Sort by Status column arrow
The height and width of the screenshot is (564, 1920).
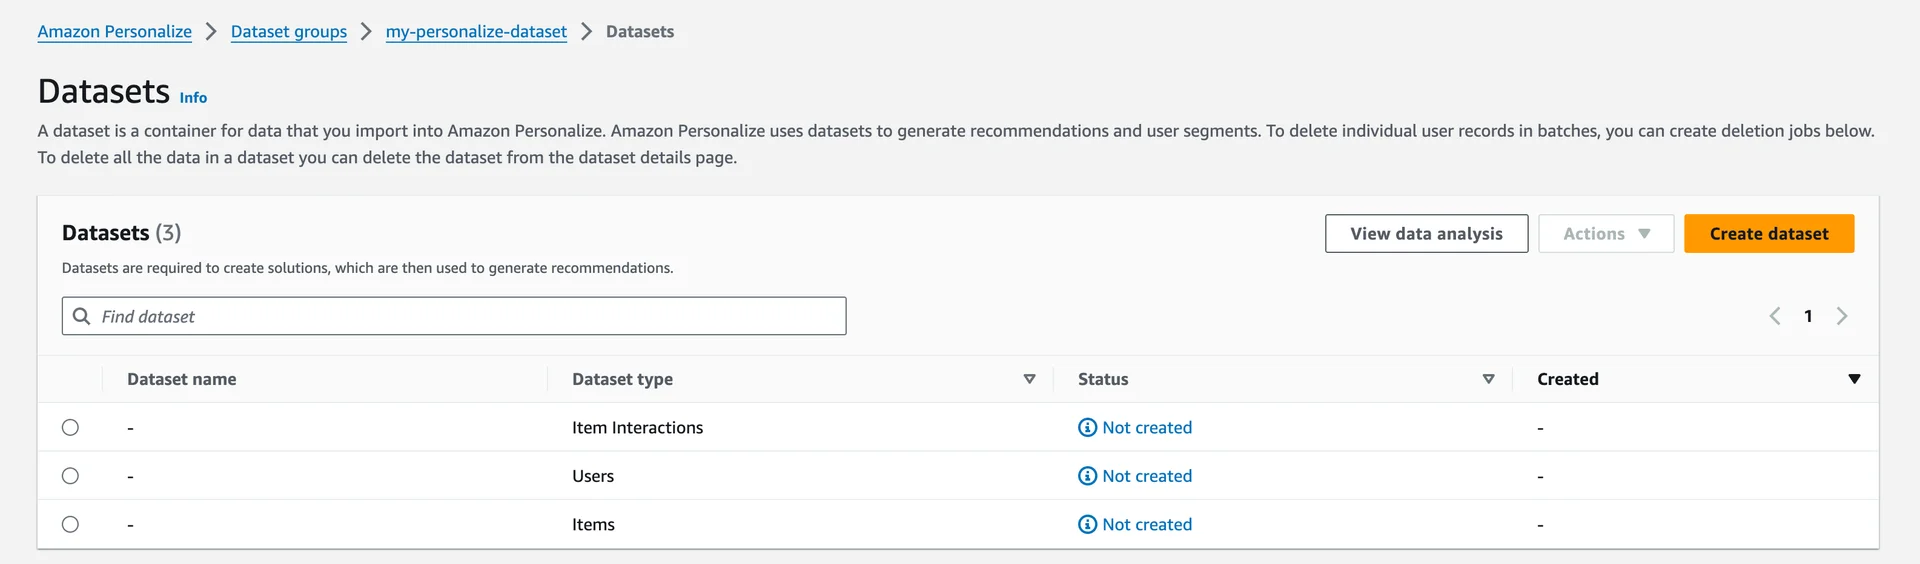1488,379
